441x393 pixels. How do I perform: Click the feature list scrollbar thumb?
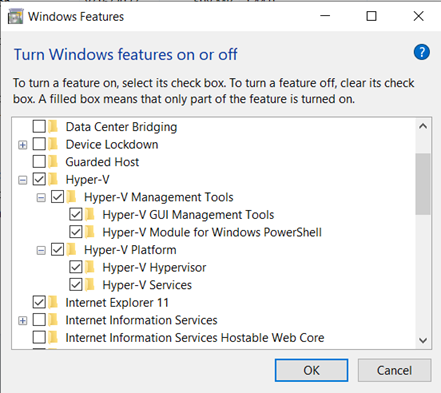coord(423,184)
